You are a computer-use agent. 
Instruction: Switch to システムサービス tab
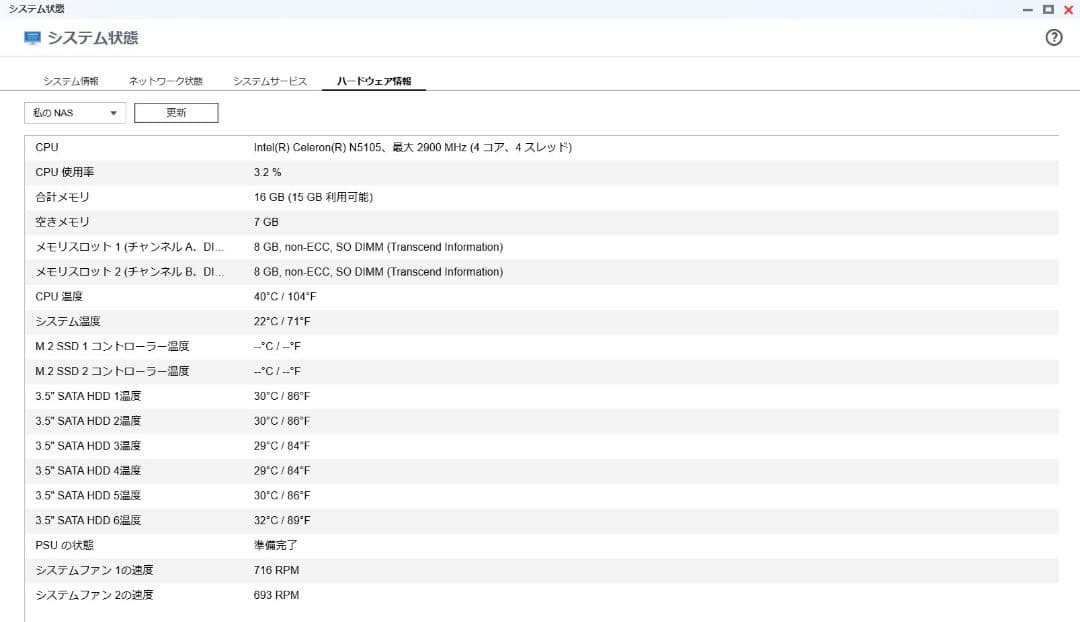click(270, 81)
